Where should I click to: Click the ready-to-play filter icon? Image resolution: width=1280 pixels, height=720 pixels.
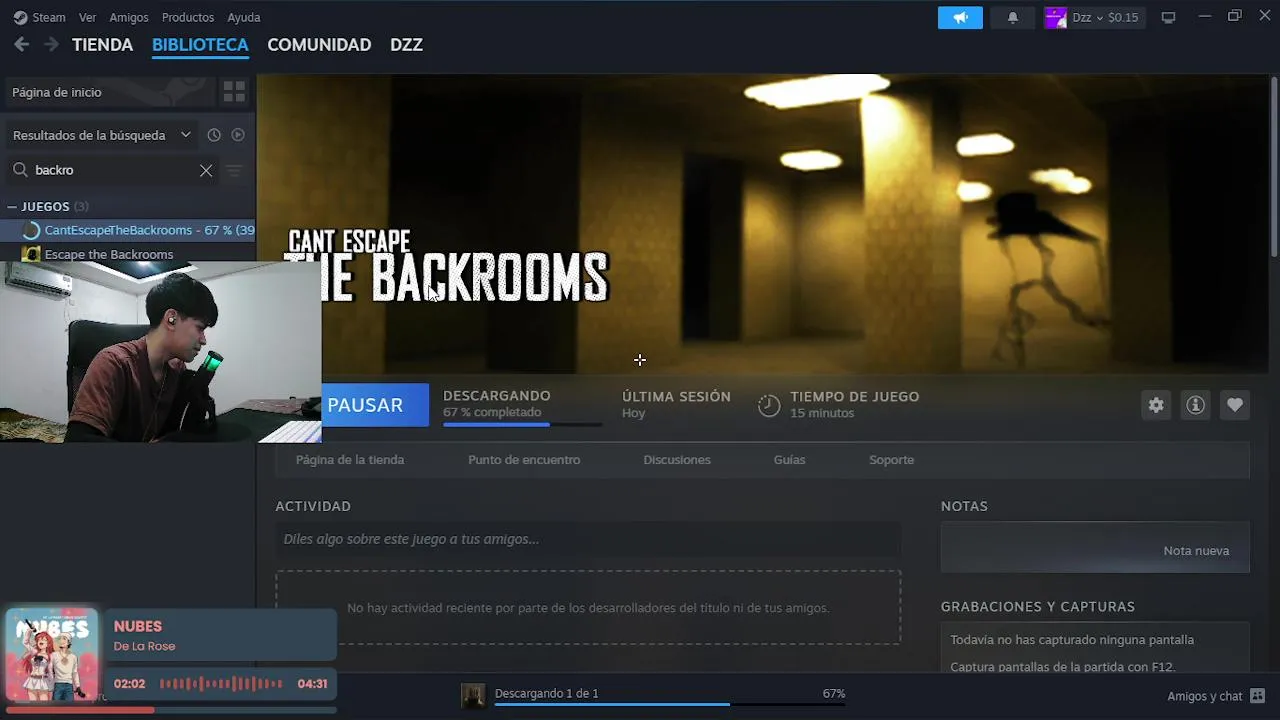[x=238, y=135]
